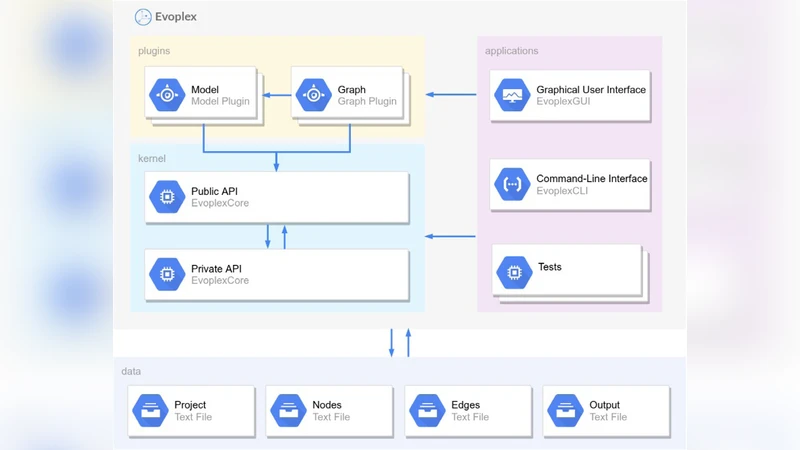Click the Edges text file icon

[x=428, y=411]
